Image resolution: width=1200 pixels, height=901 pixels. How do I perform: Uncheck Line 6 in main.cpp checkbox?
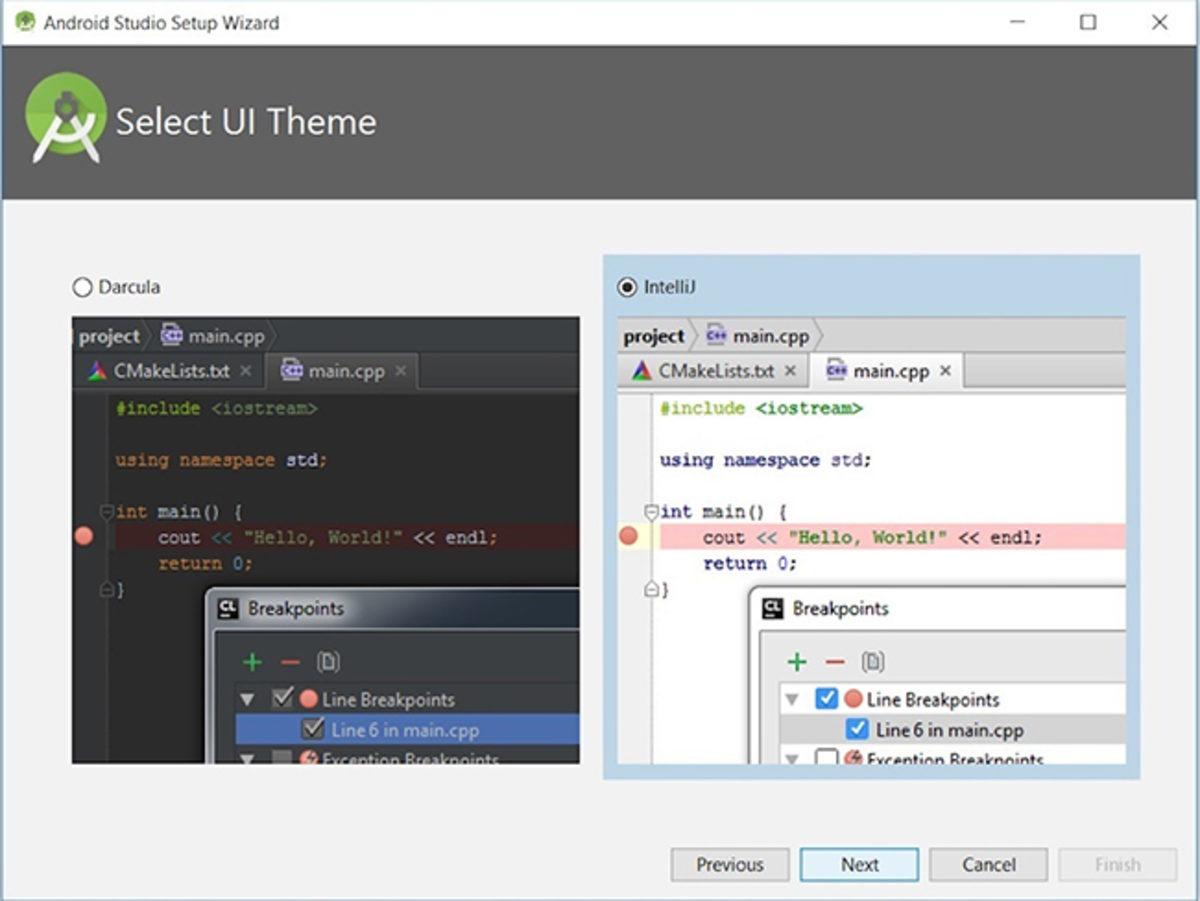(x=857, y=730)
